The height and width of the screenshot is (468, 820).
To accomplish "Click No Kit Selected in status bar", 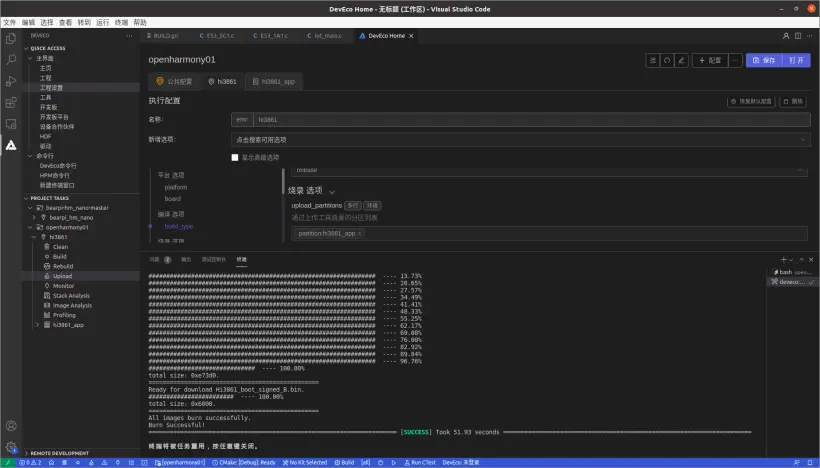I will [x=305, y=463].
